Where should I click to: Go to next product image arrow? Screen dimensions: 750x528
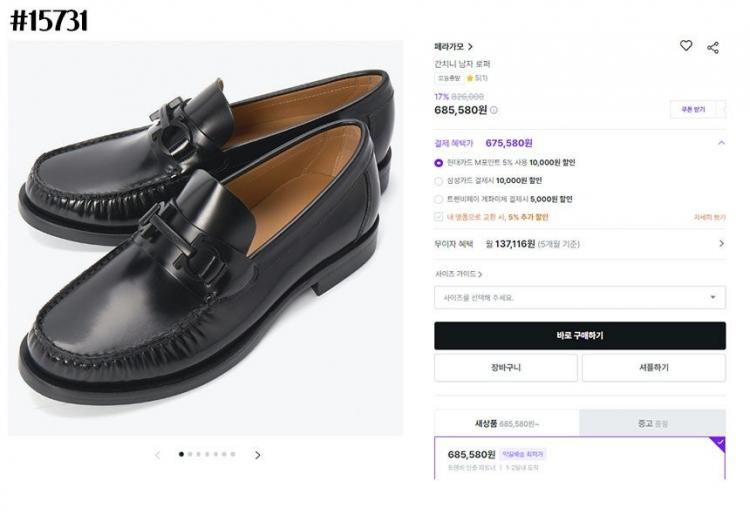[x=257, y=455]
